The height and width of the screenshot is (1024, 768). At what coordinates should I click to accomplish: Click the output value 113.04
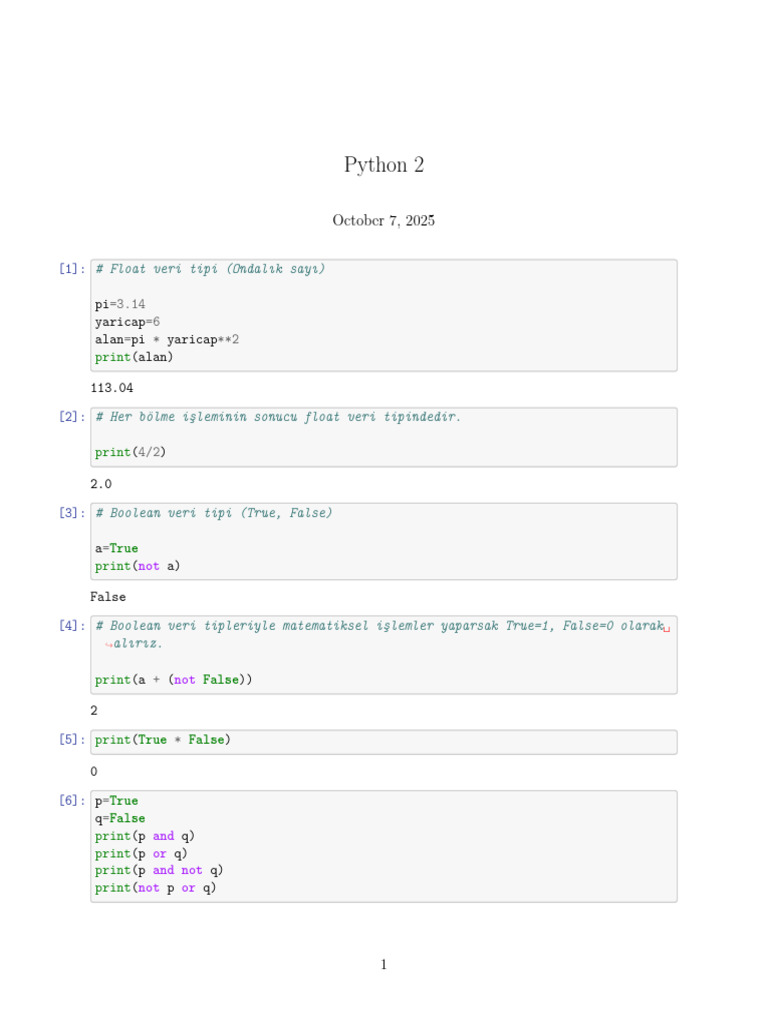(111, 388)
